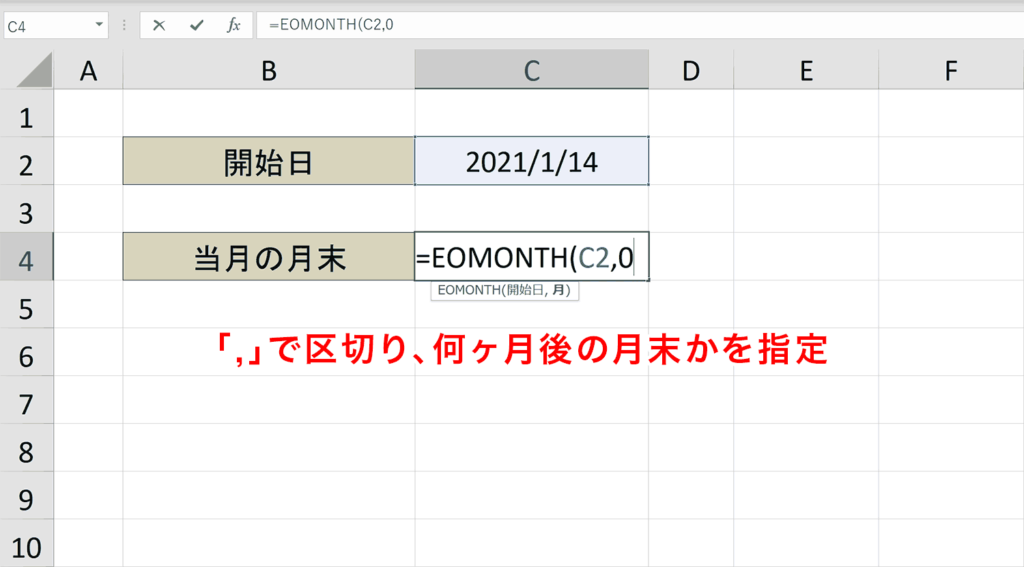Select row 2 header
Viewport: 1024px width, 567px height.
click(26, 165)
